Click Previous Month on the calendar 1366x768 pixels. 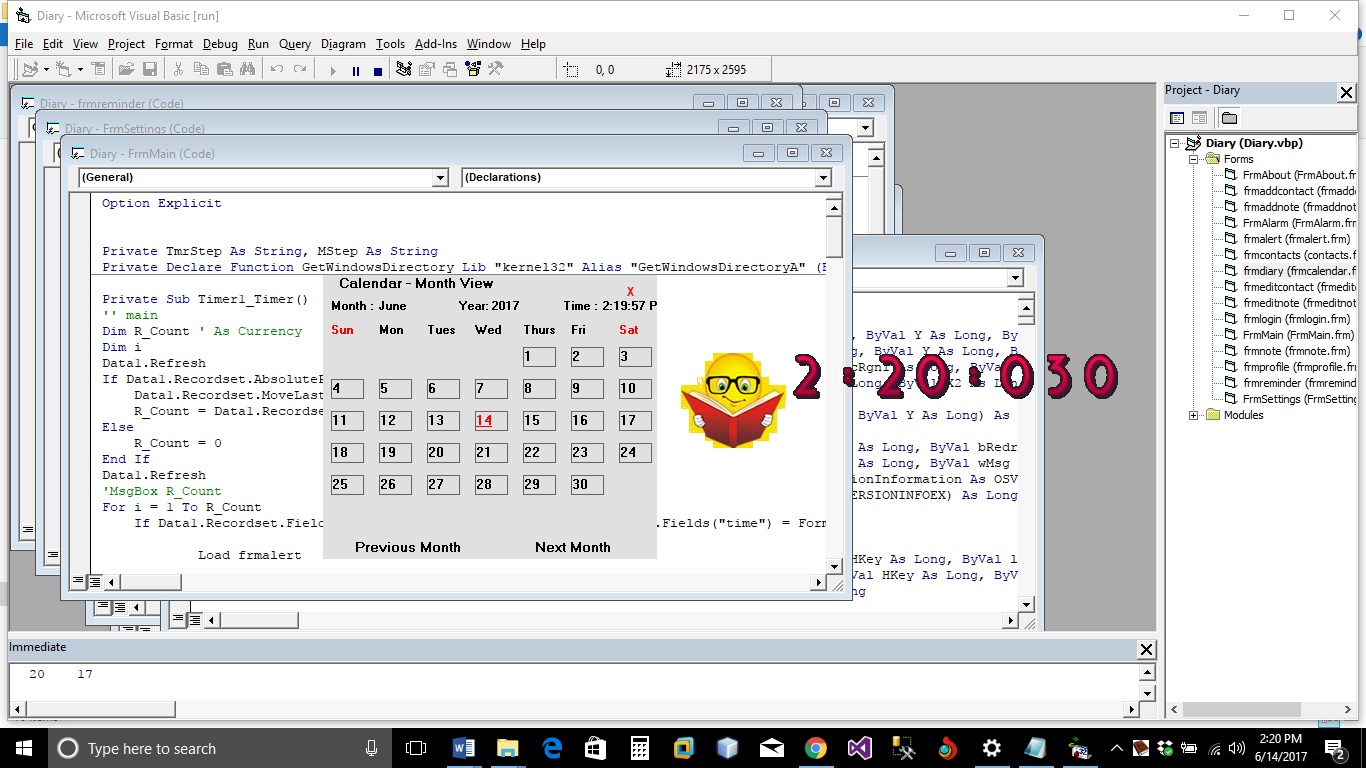click(407, 547)
